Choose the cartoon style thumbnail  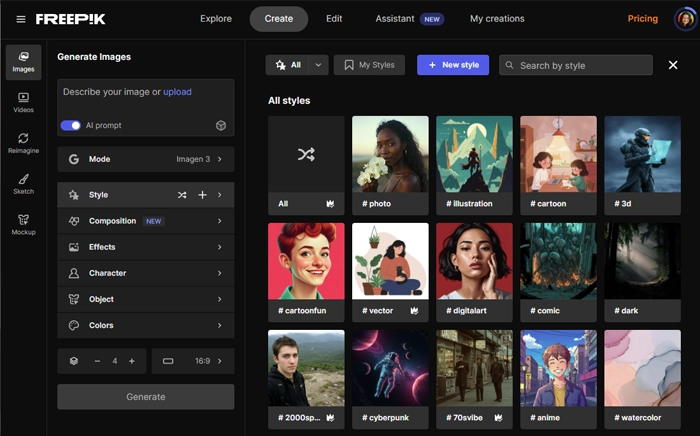pos(558,154)
